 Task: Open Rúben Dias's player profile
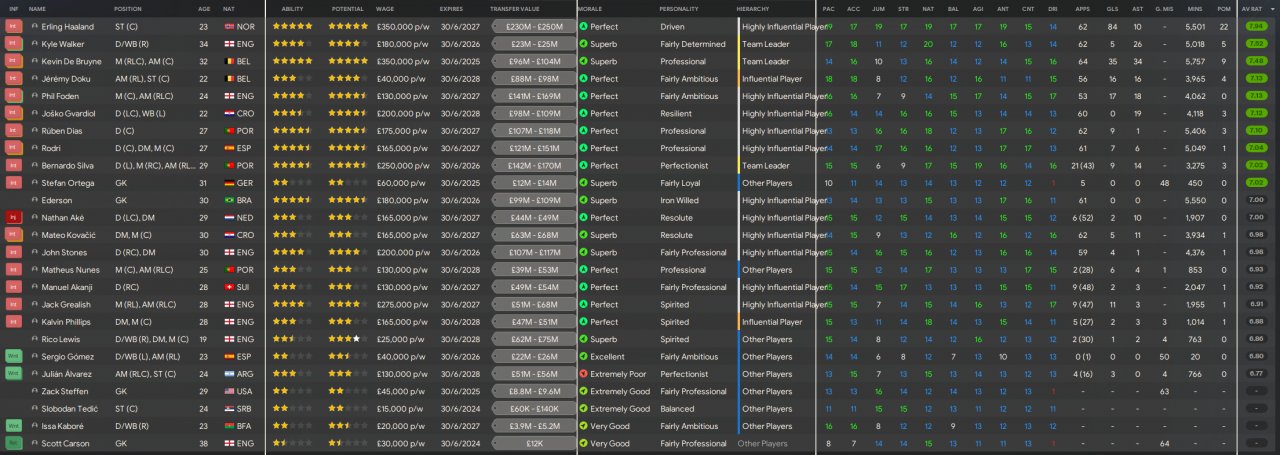(x=62, y=131)
